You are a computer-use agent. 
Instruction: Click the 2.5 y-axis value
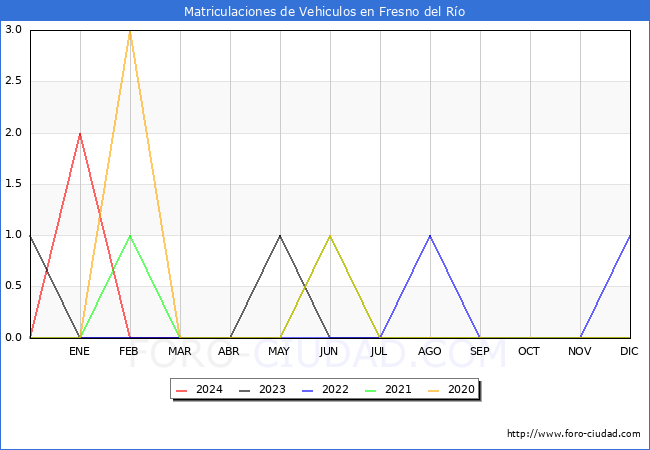tap(13, 81)
